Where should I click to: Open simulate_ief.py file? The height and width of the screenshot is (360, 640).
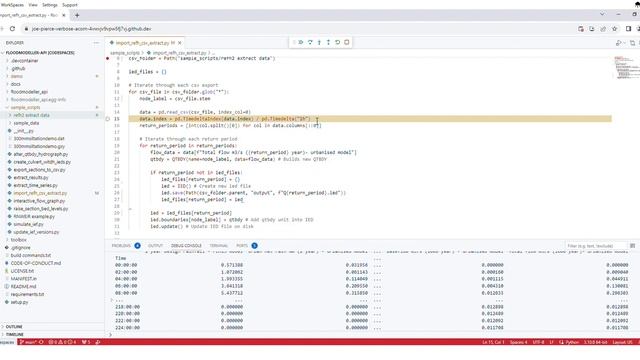[29, 224]
